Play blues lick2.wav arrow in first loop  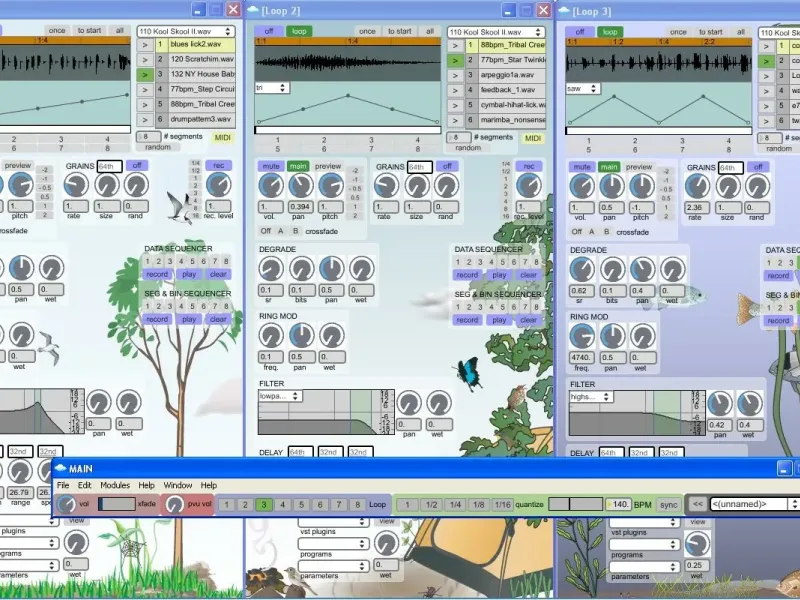[145, 45]
